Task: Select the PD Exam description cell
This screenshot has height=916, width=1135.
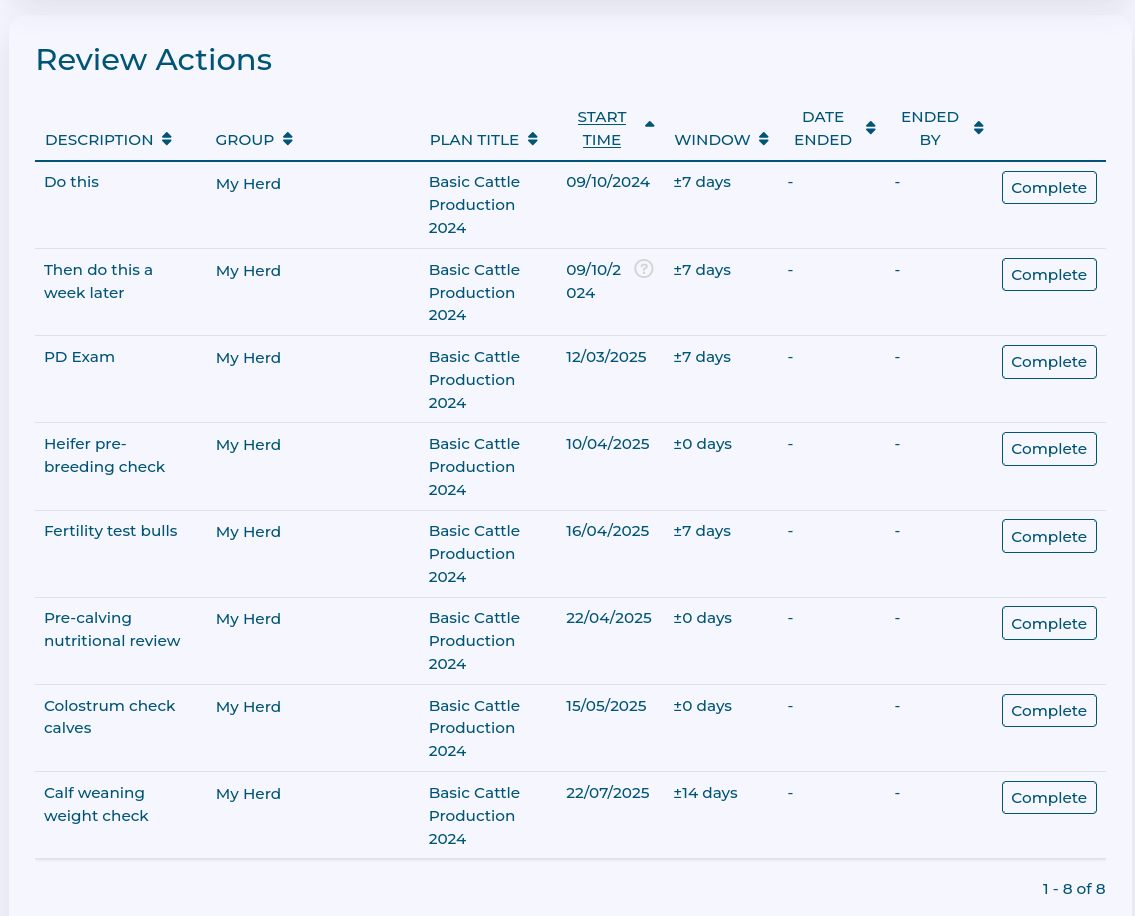Action: click(x=79, y=357)
